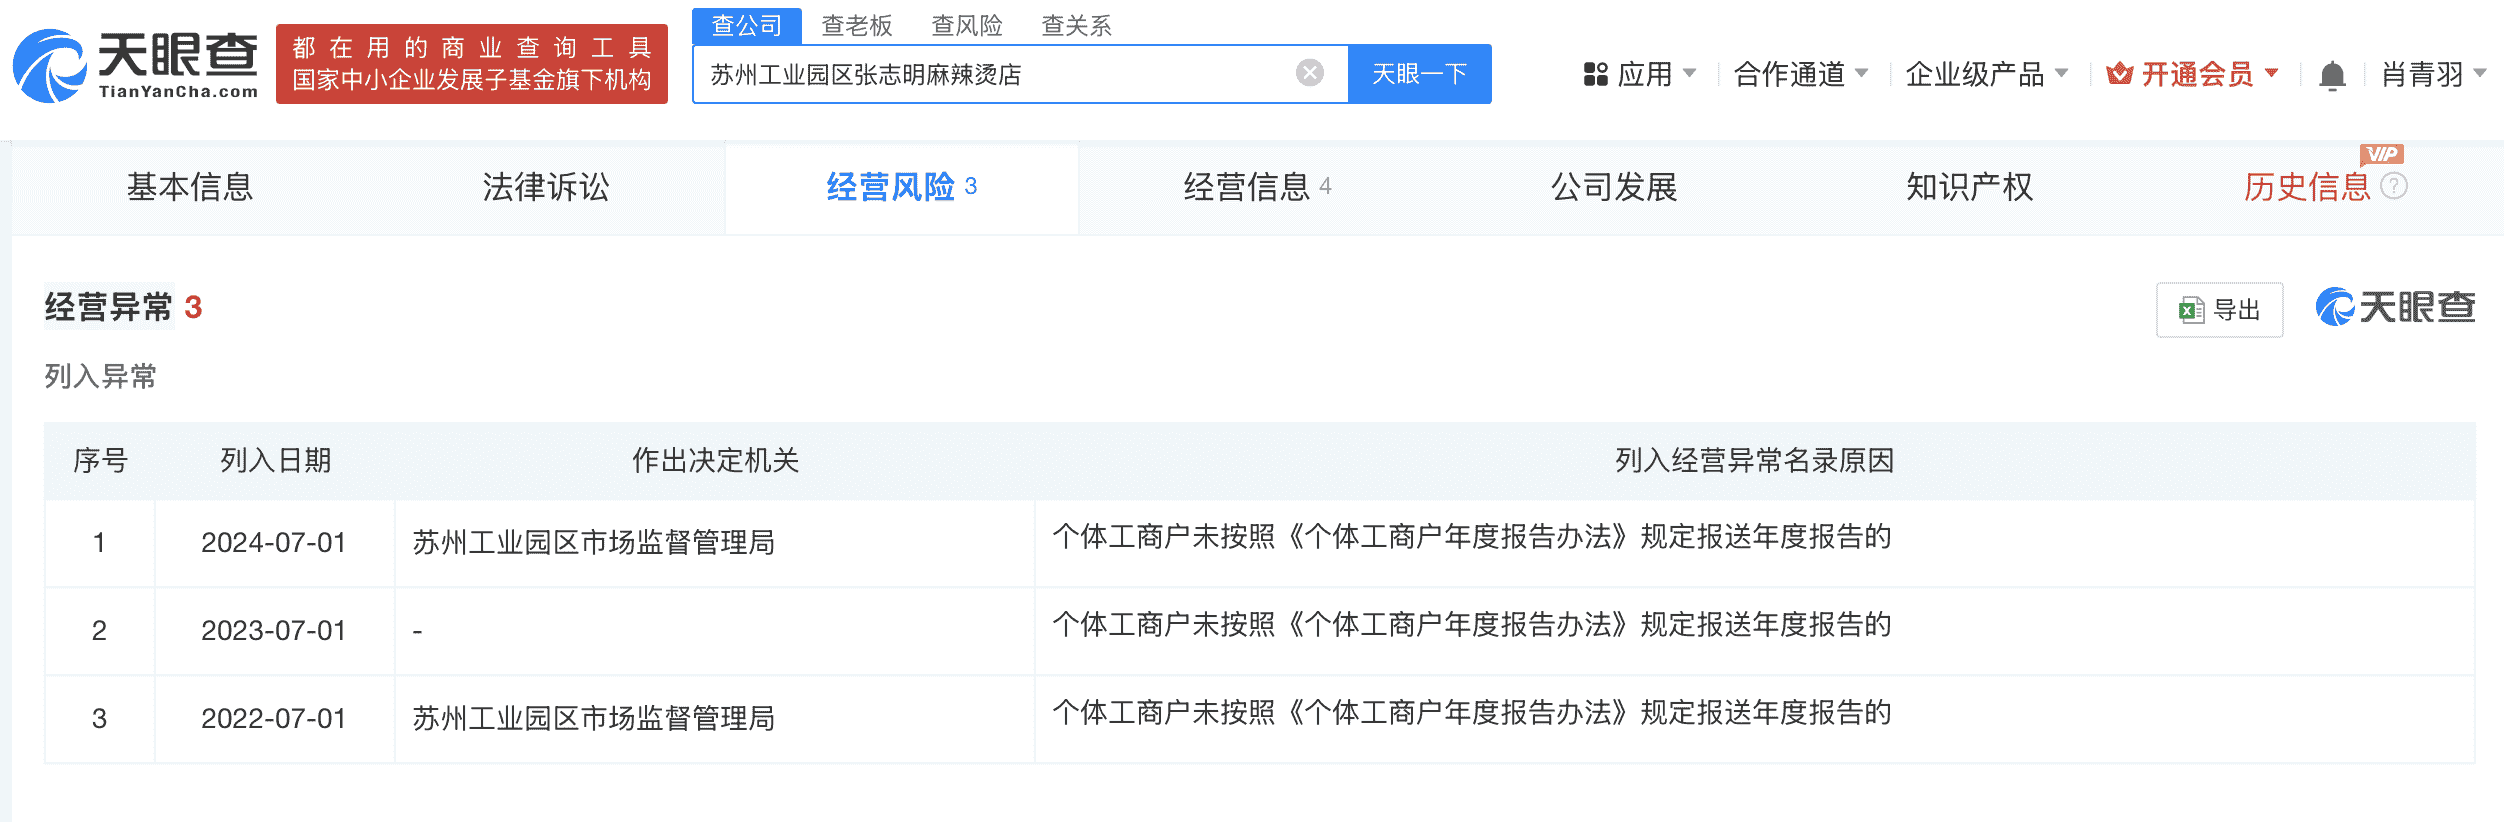Click the help question mark beside 历史信息

click(2394, 186)
